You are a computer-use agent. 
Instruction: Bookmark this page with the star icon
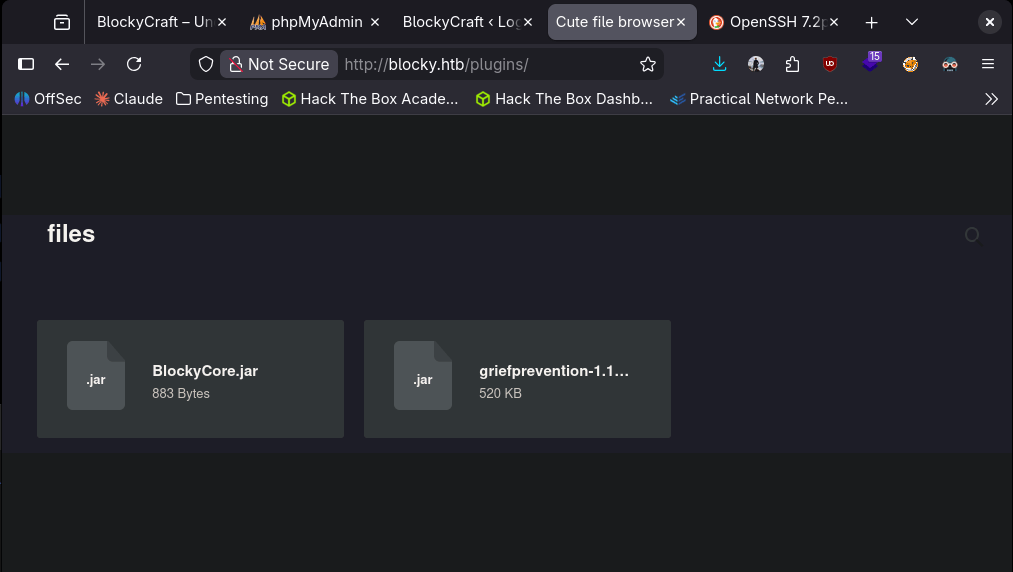tap(648, 64)
